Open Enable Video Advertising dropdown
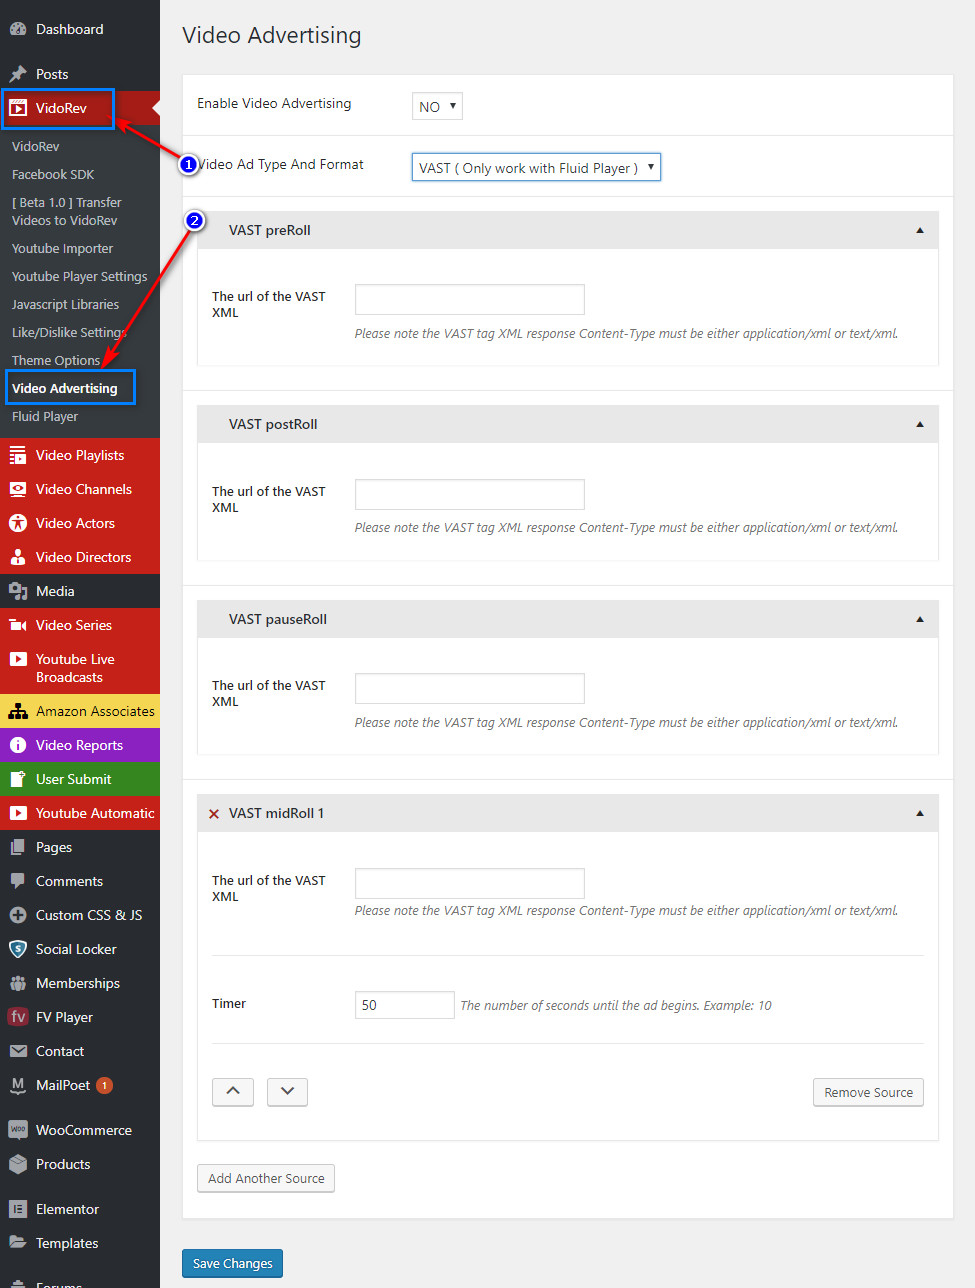Viewport: 975px width, 1288px height. [x=437, y=106]
